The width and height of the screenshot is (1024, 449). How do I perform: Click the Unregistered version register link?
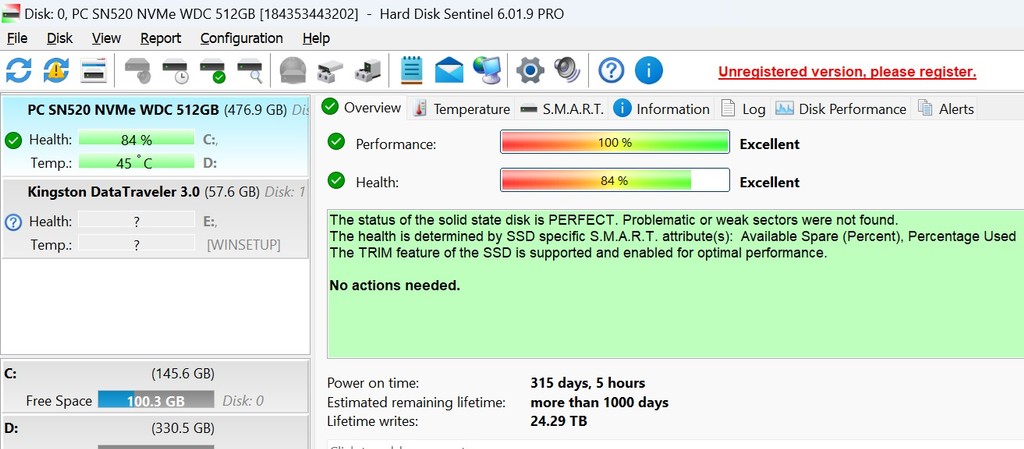847,72
